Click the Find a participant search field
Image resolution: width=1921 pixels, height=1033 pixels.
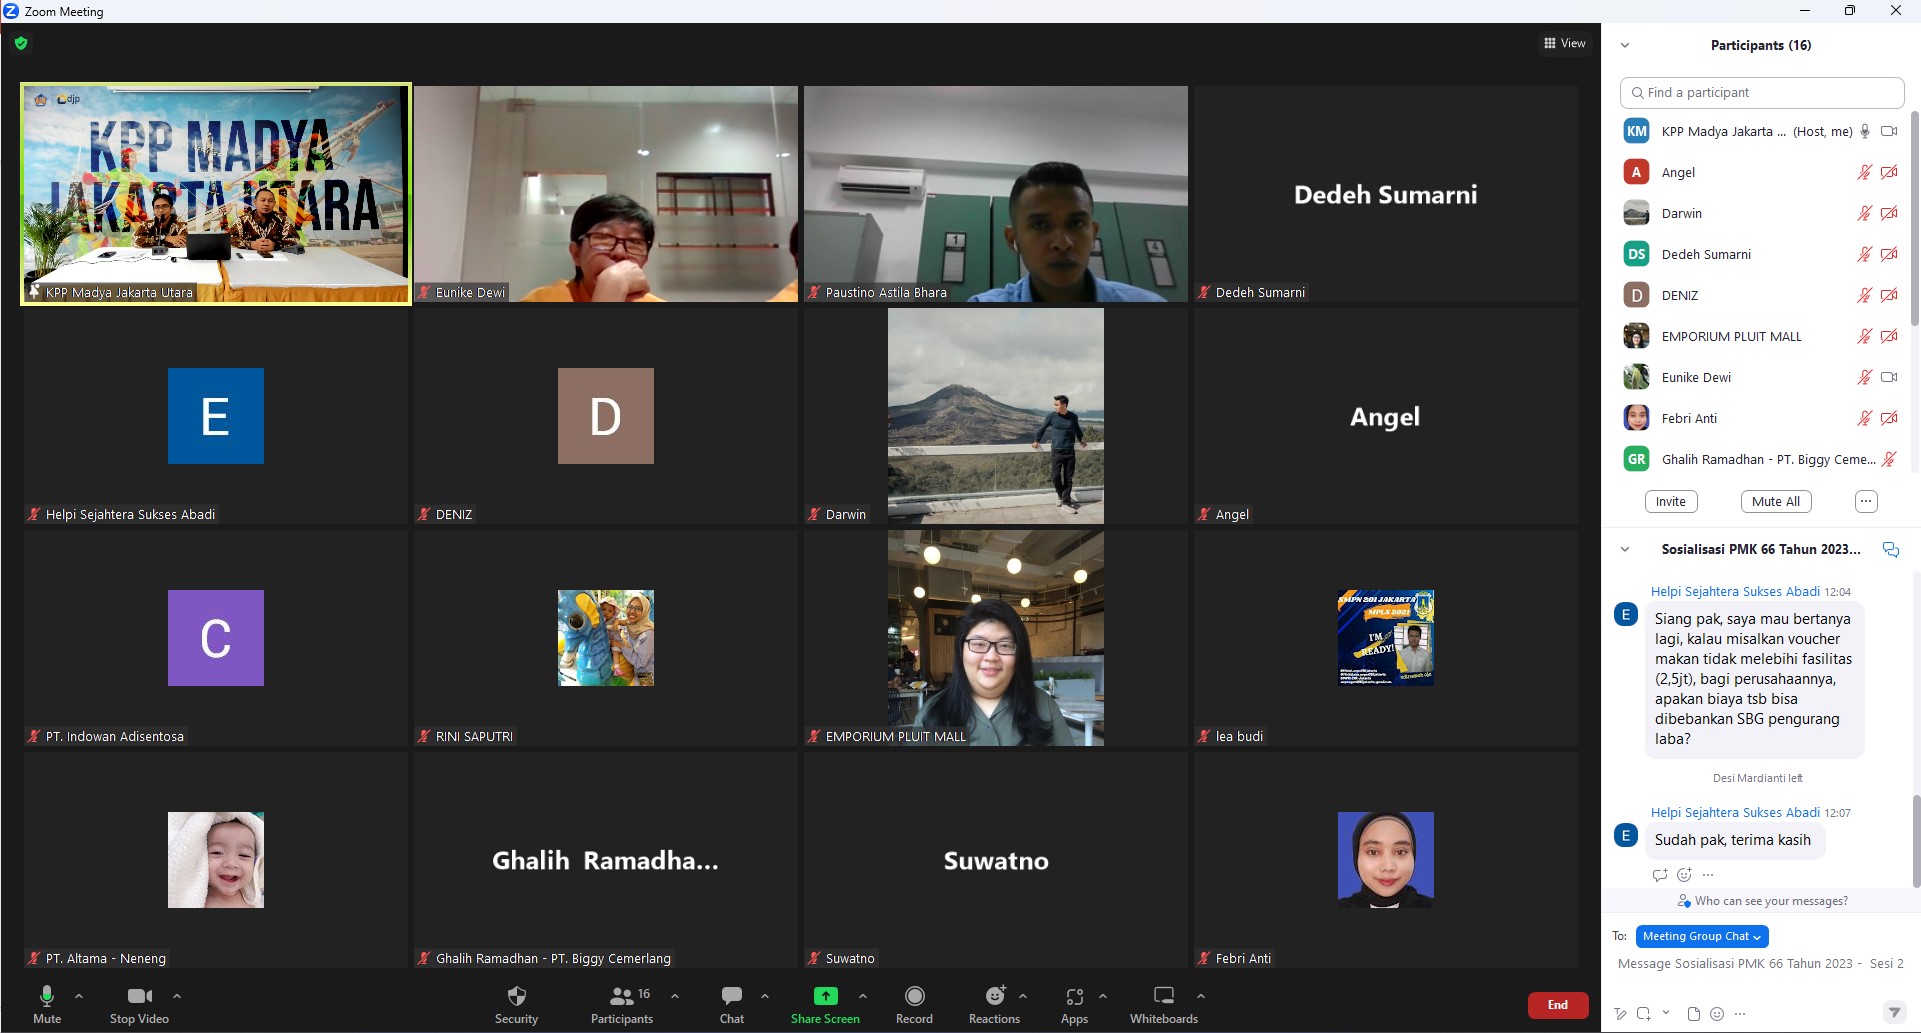tap(1762, 92)
